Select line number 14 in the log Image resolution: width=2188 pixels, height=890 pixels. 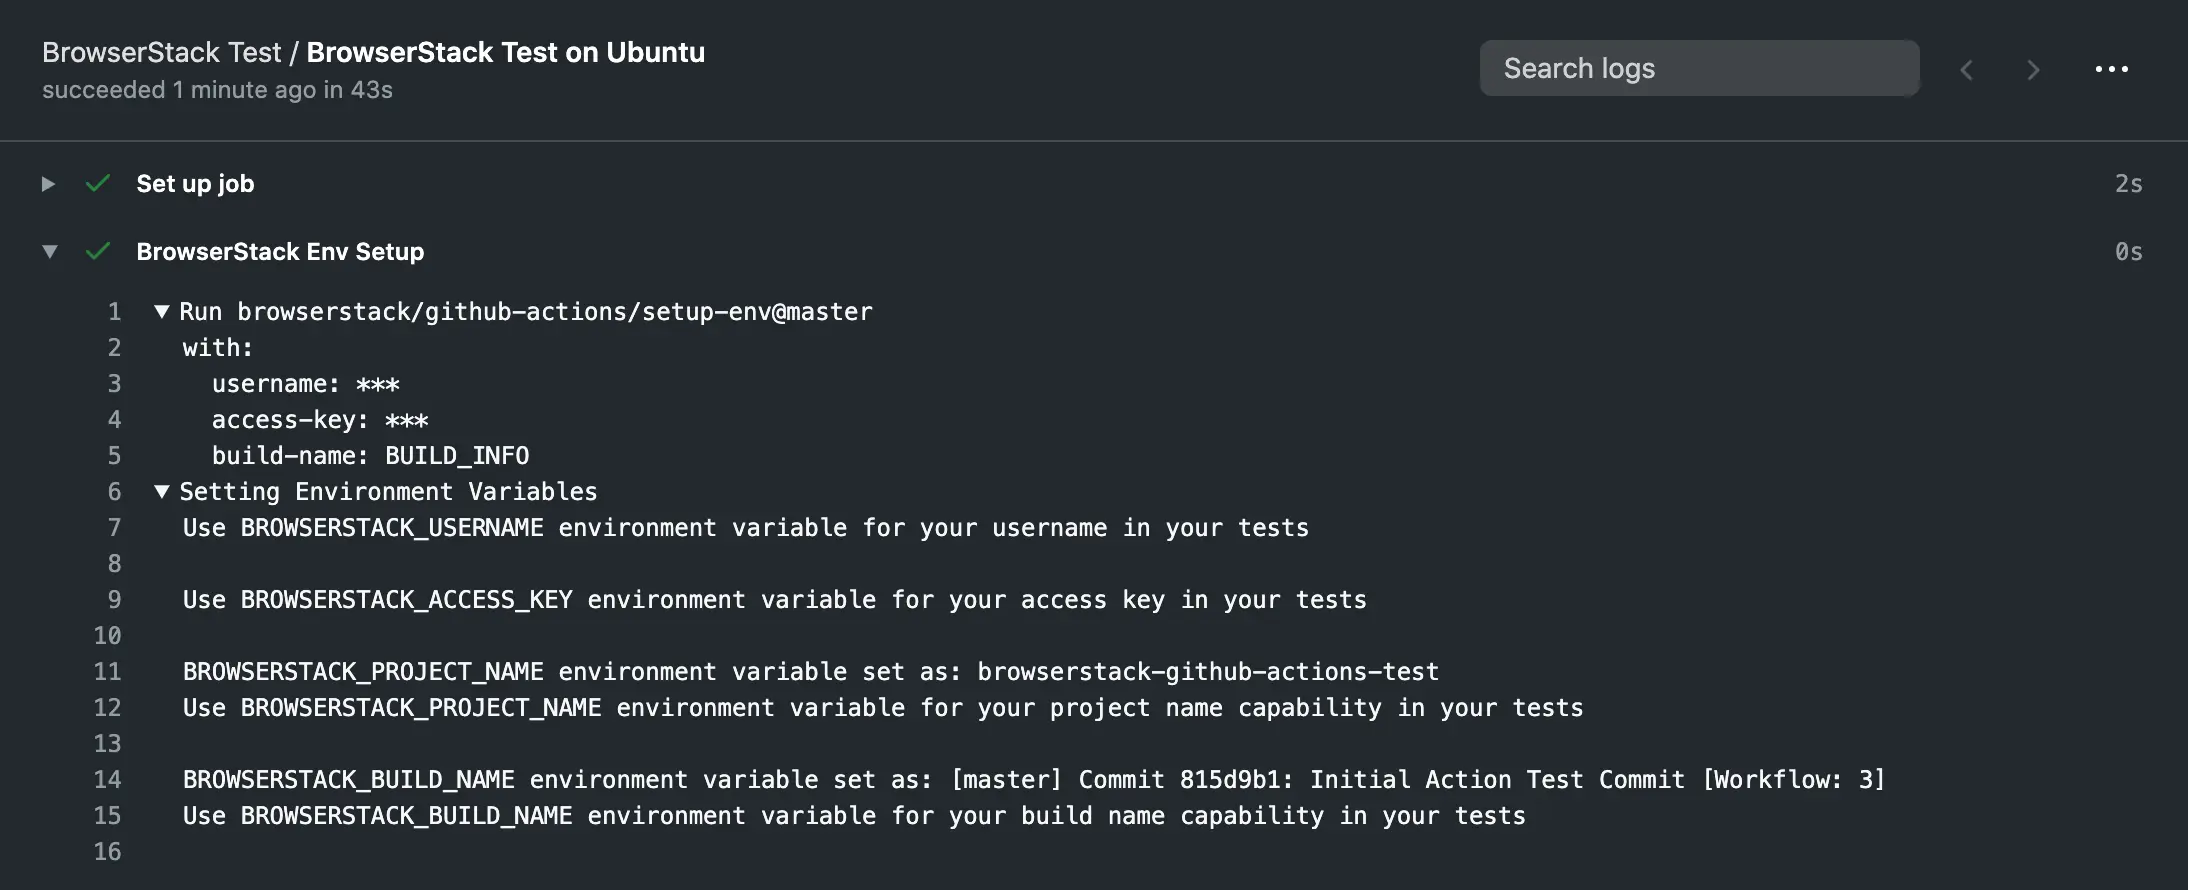pyautogui.click(x=108, y=779)
